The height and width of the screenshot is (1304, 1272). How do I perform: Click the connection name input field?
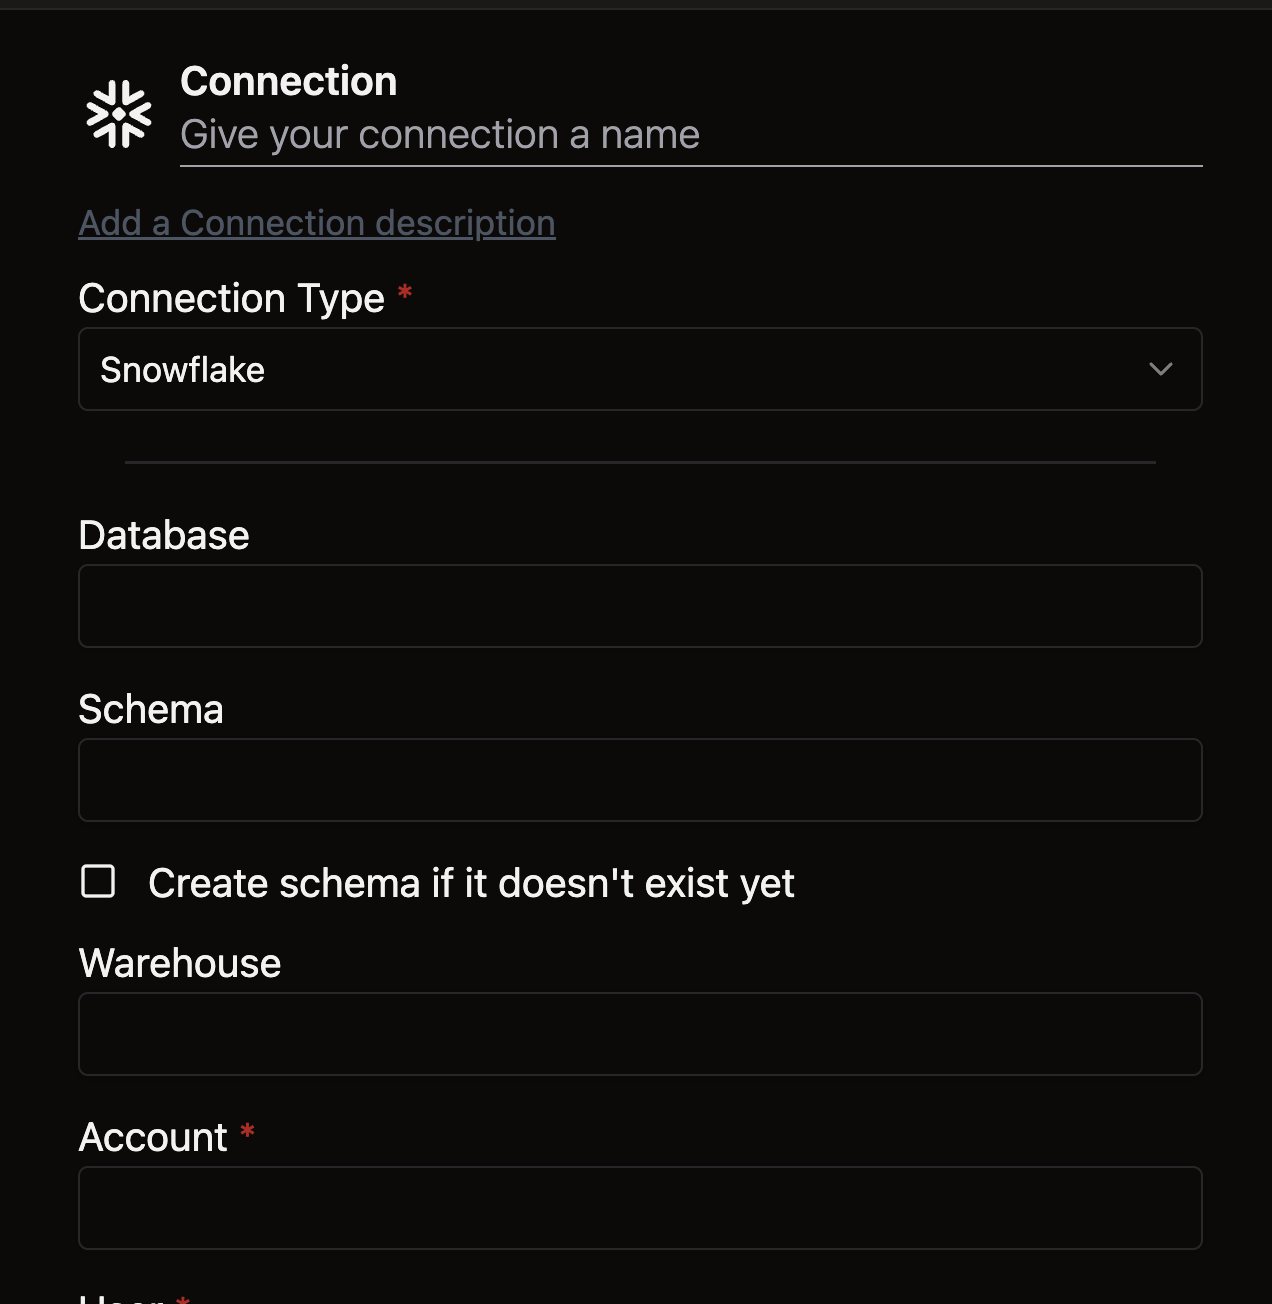pyautogui.click(x=690, y=135)
